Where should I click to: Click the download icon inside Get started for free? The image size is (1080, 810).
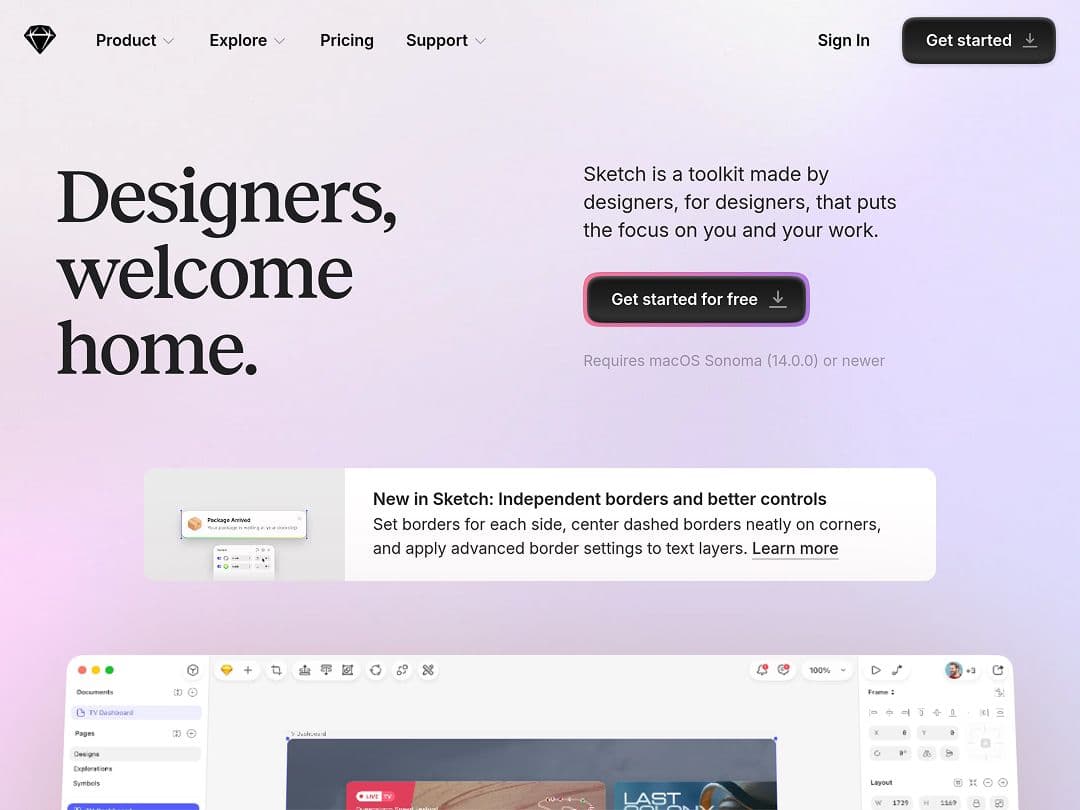tap(778, 299)
